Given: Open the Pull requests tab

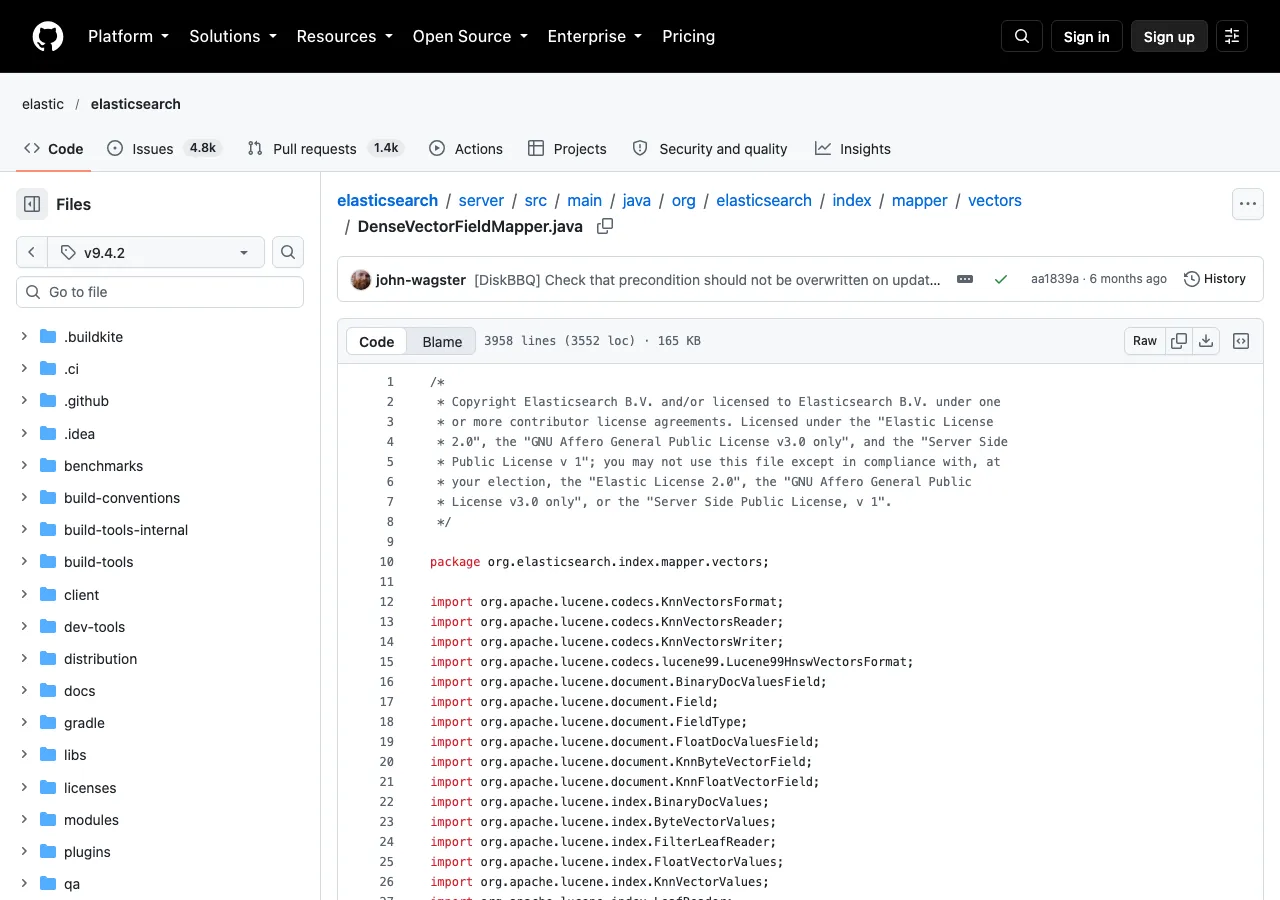Looking at the screenshot, I should click(325, 148).
